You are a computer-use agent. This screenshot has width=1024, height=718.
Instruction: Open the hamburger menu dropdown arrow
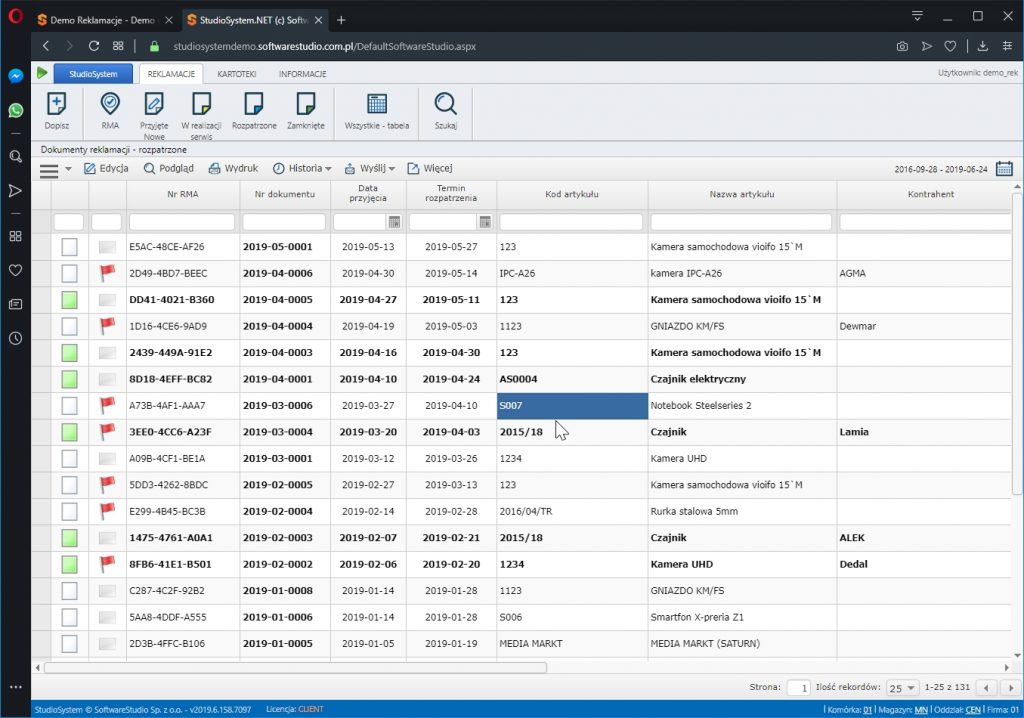pyautogui.click(x=68, y=169)
